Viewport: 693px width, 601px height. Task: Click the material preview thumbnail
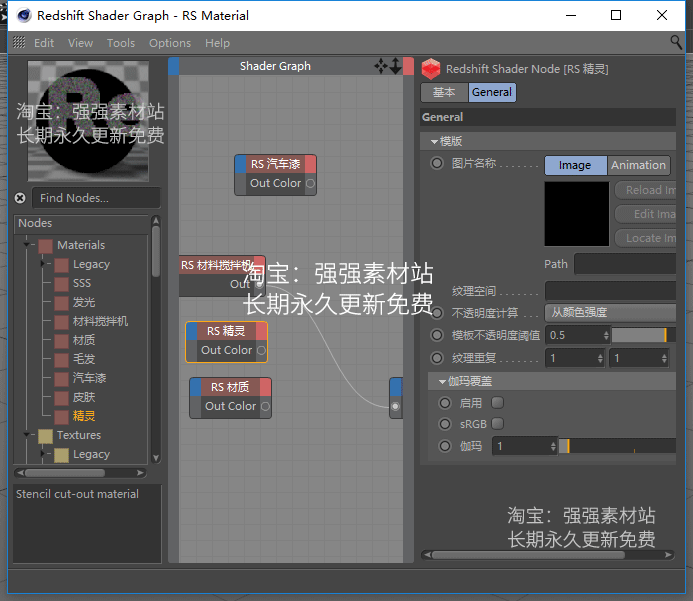tap(88, 121)
